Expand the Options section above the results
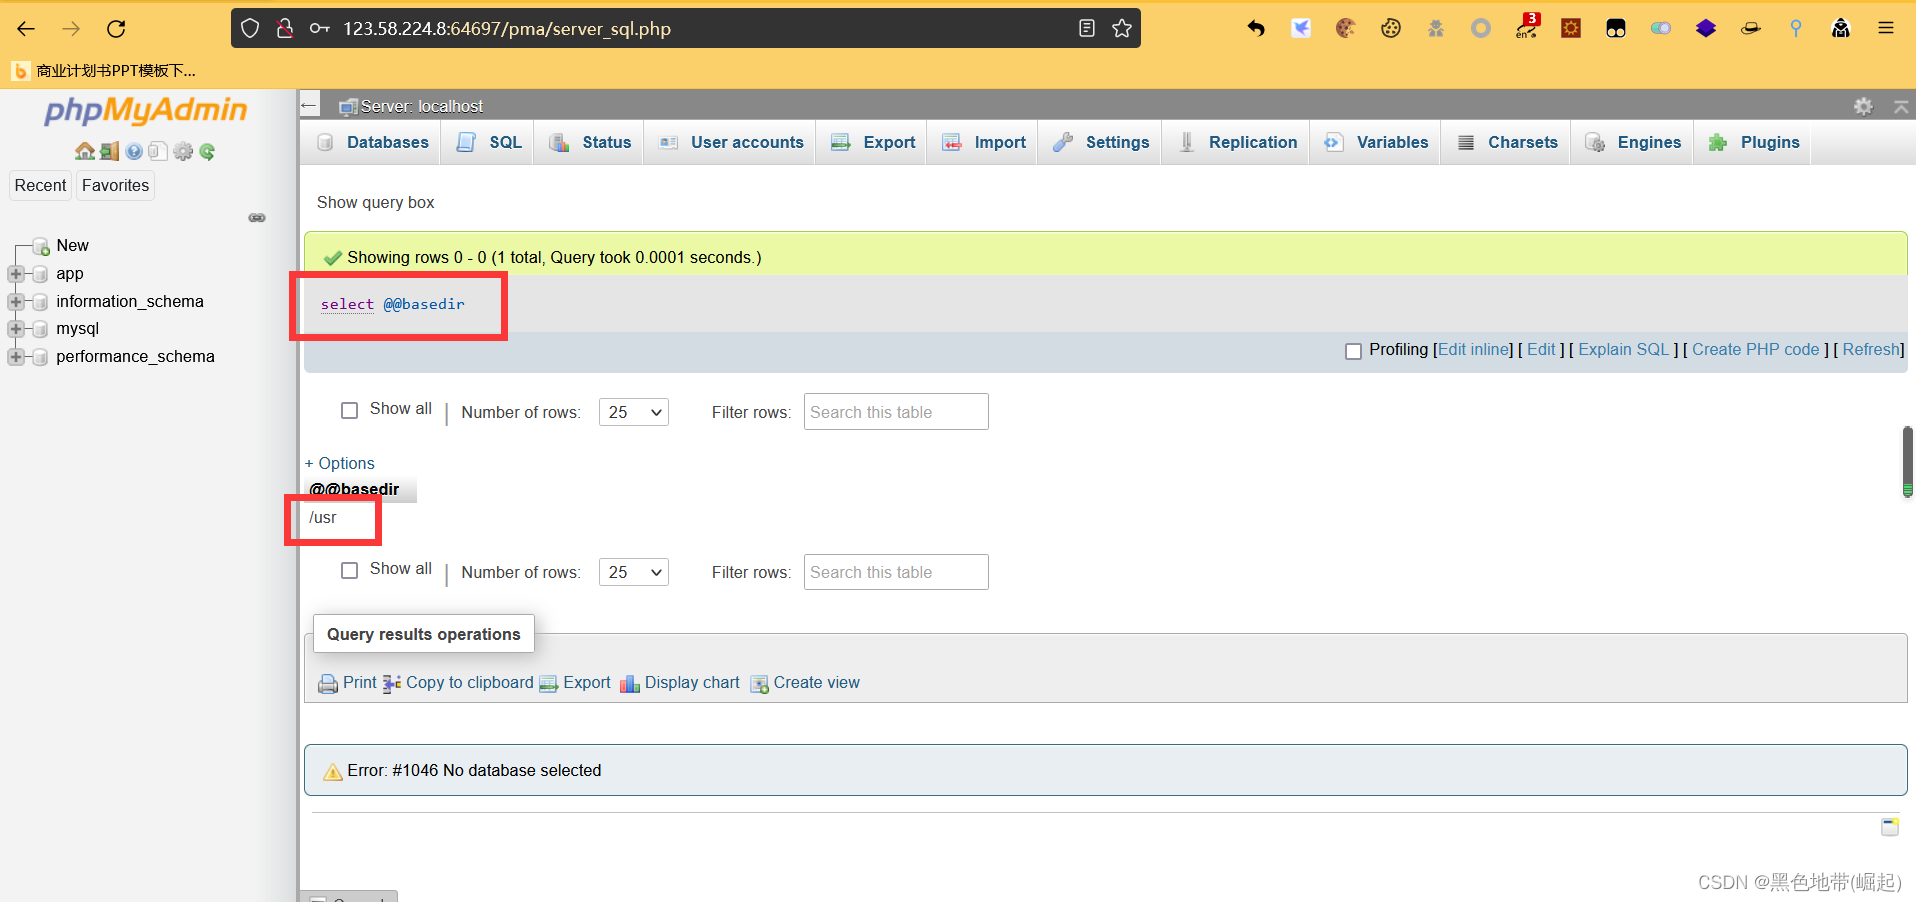The image size is (1916, 902). 339,463
